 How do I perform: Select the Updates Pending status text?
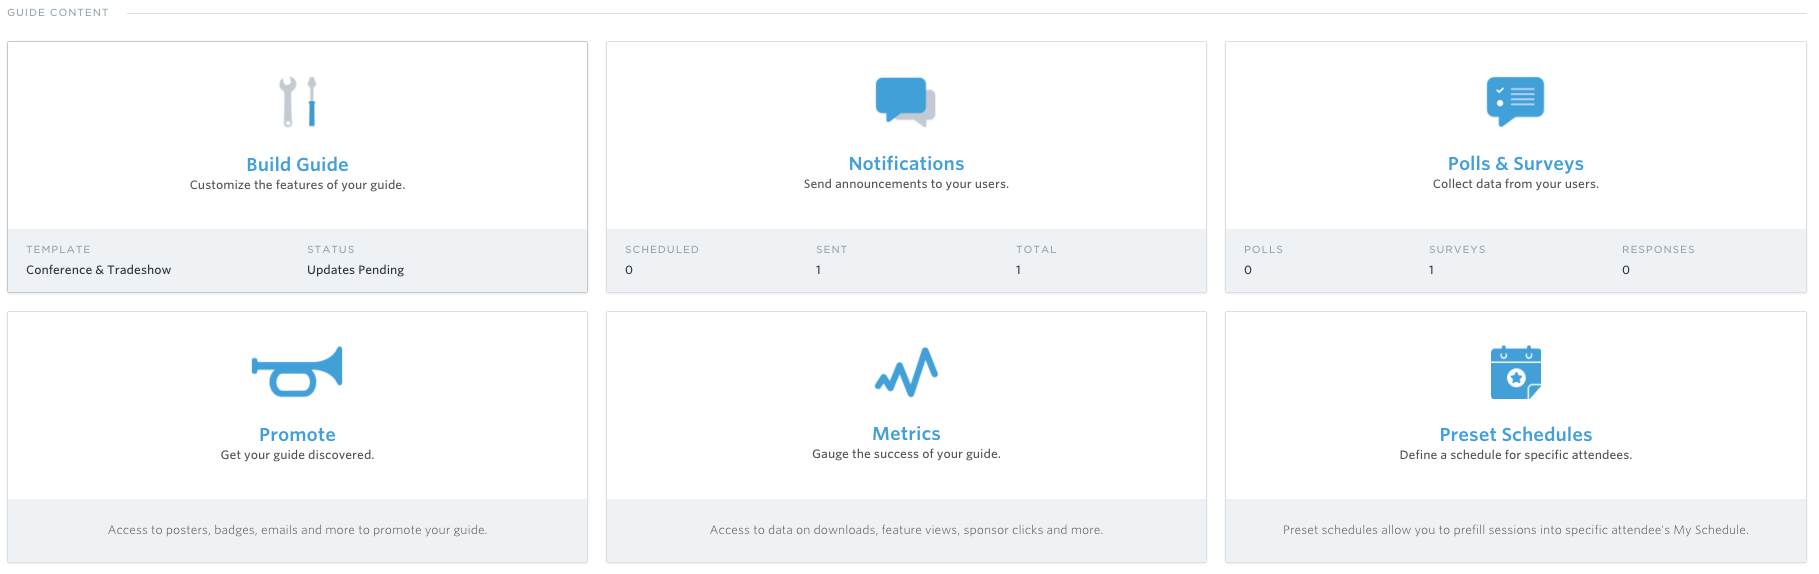[x=355, y=270]
